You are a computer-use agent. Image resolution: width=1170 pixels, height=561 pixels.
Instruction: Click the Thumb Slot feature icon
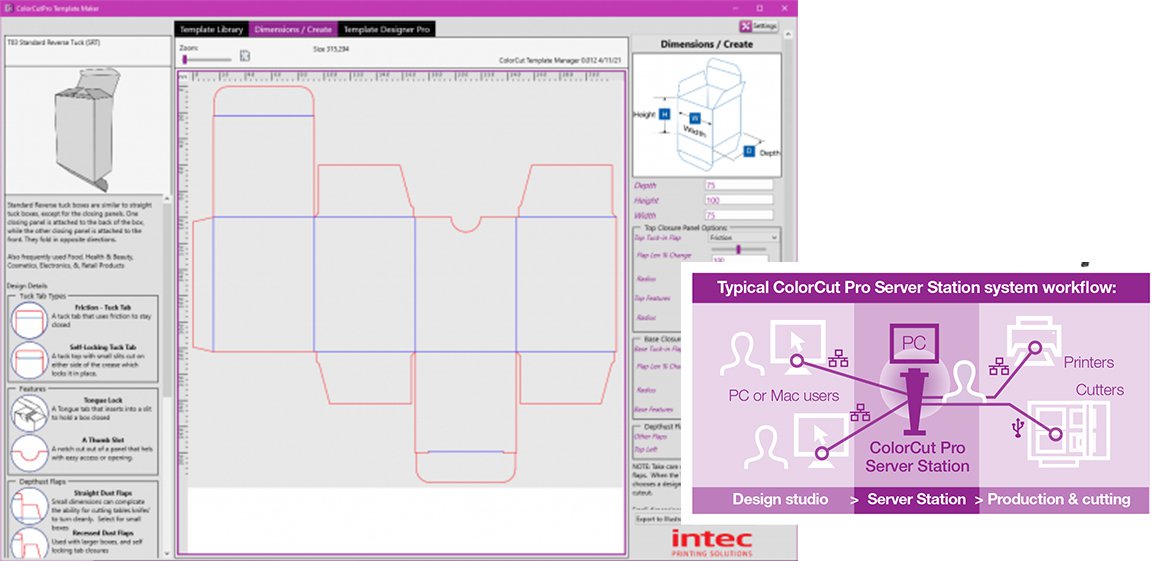[x=30, y=452]
